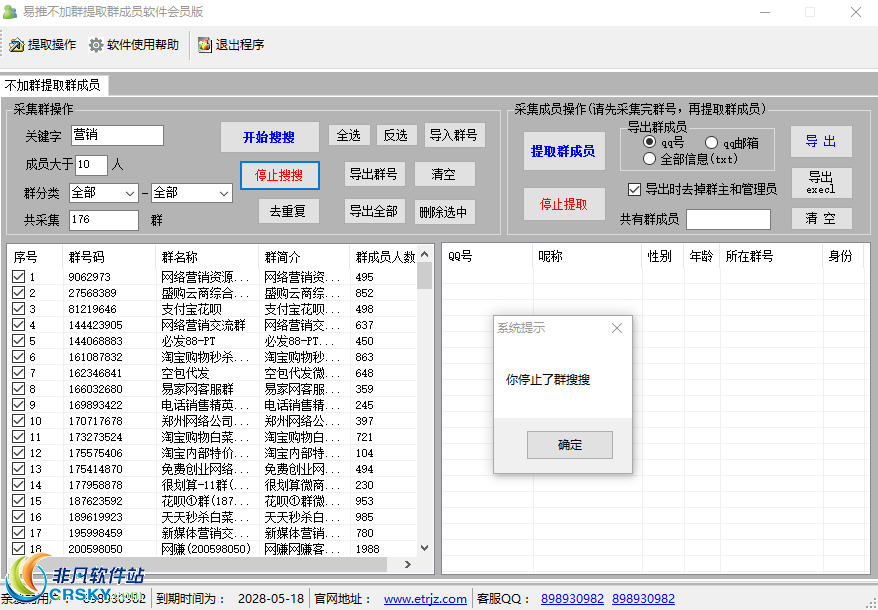Toggle 导出时去掉群主和管理员 checkbox
Viewport: 878px width, 610px height.
(x=634, y=189)
